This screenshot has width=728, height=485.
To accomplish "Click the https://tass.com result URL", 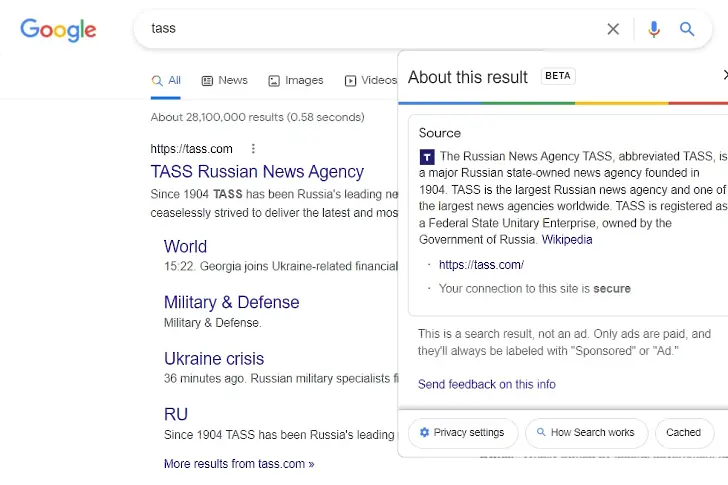I will [x=191, y=149].
